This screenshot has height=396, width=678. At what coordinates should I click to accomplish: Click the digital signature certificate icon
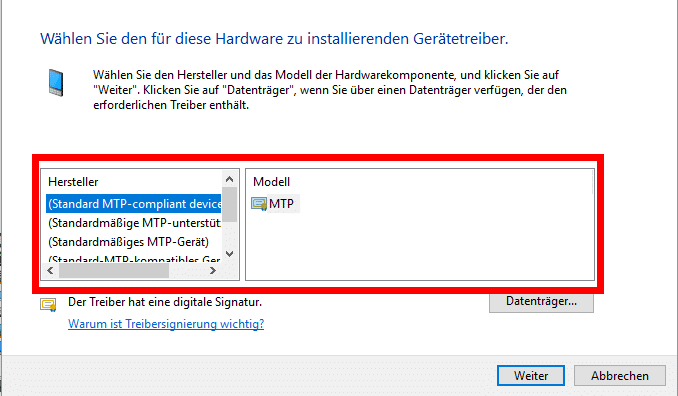point(48,304)
